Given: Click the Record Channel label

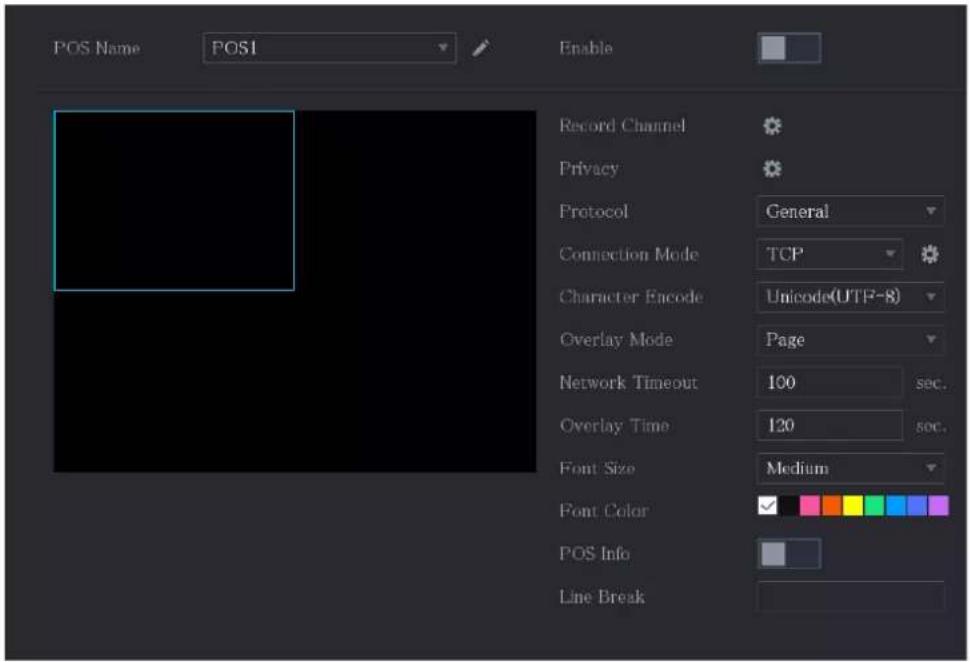Looking at the screenshot, I should [x=622, y=126].
